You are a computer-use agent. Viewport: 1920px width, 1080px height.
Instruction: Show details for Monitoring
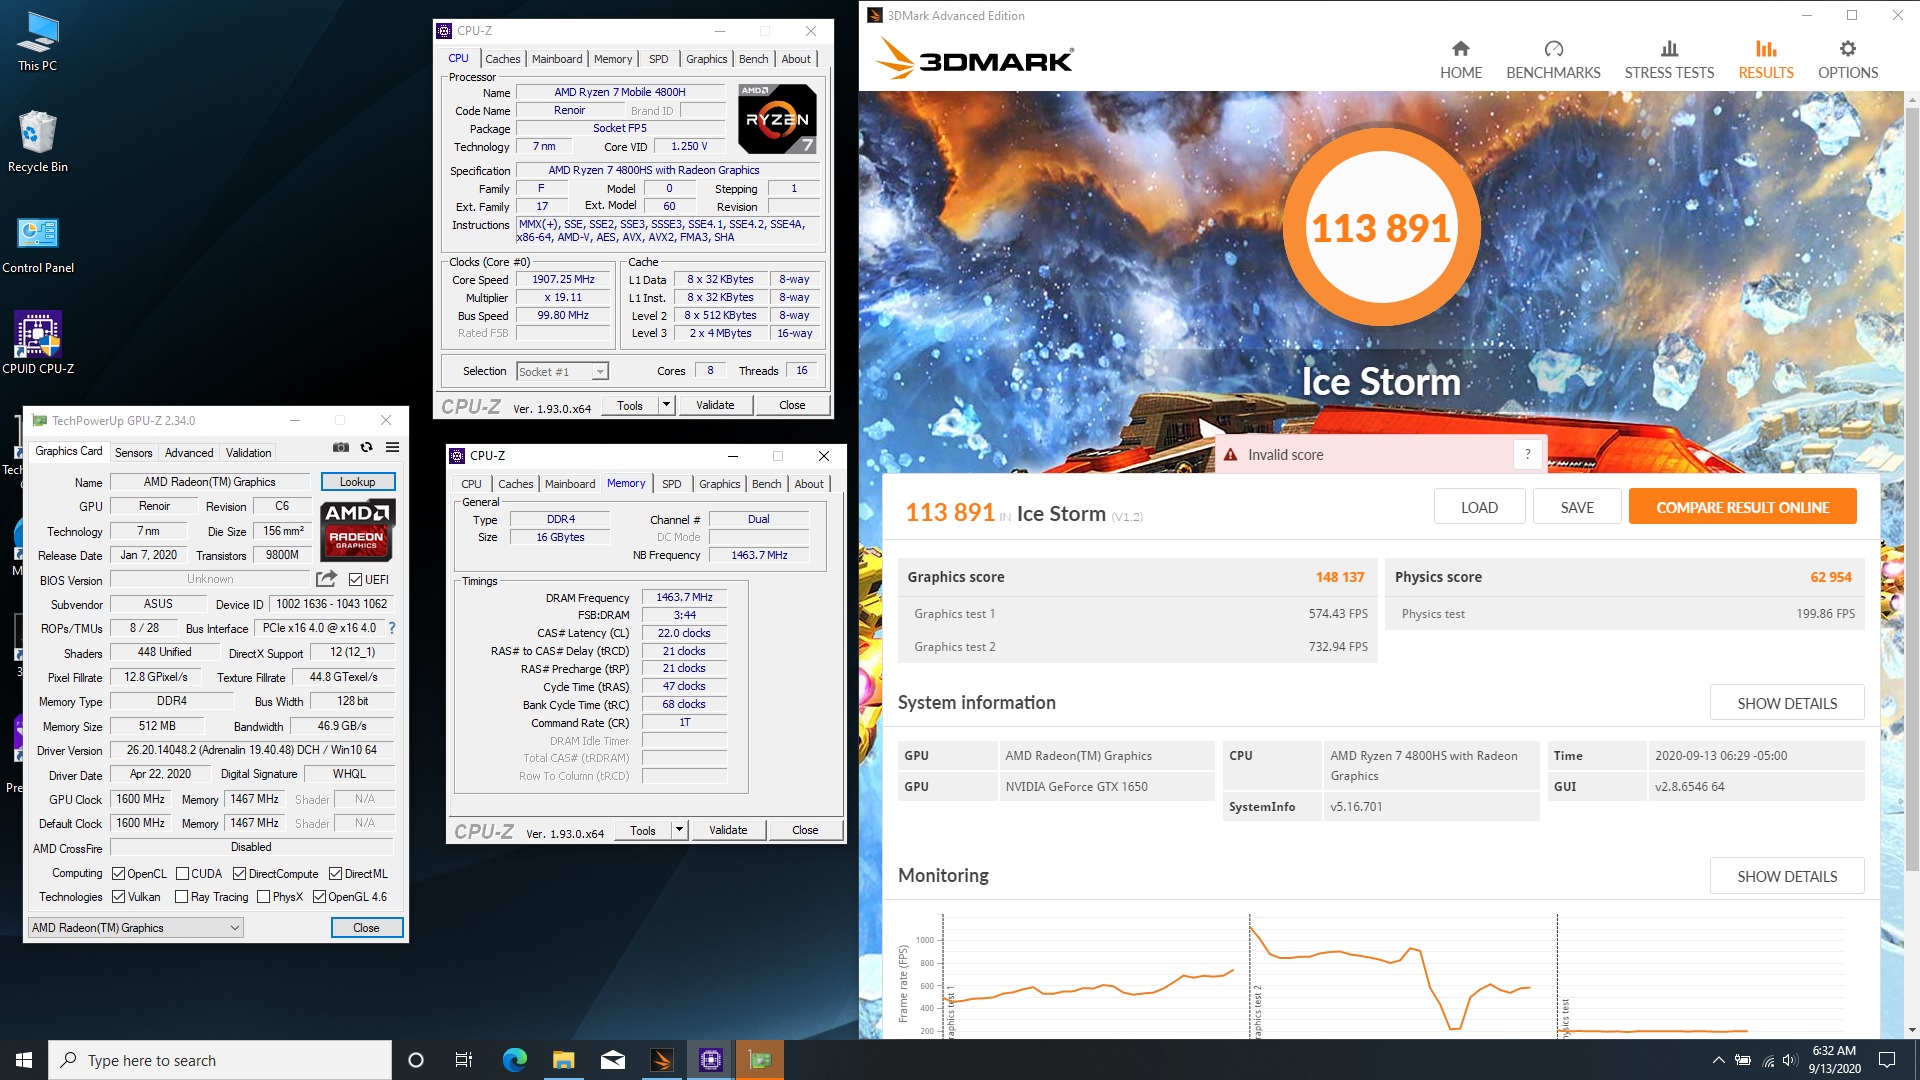[x=1786, y=876]
